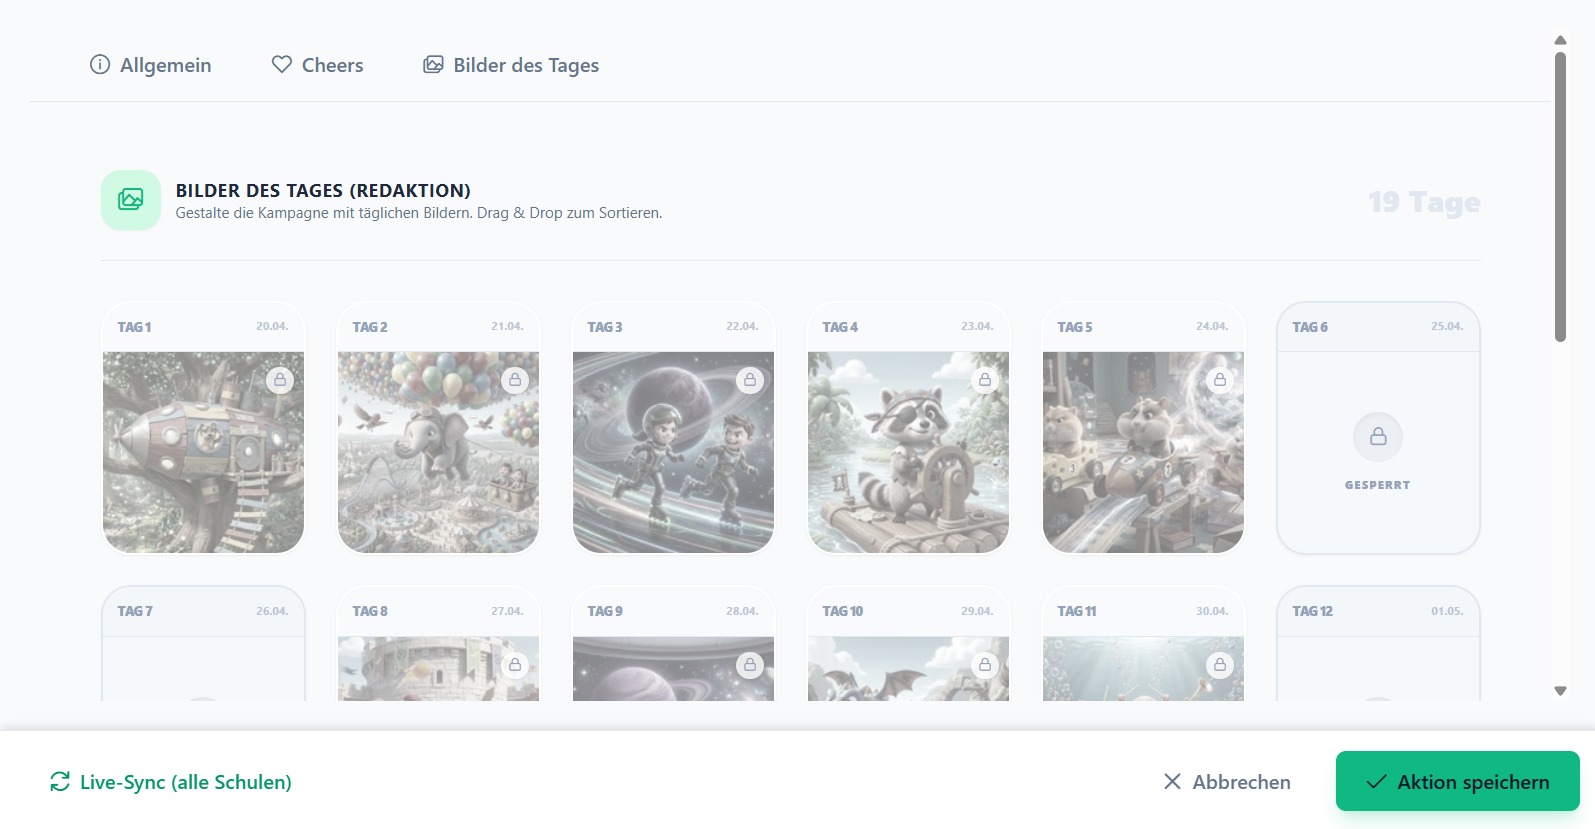
Task: Click Live-Sync (alle Schulen) link
Action: tap(171, 782)
